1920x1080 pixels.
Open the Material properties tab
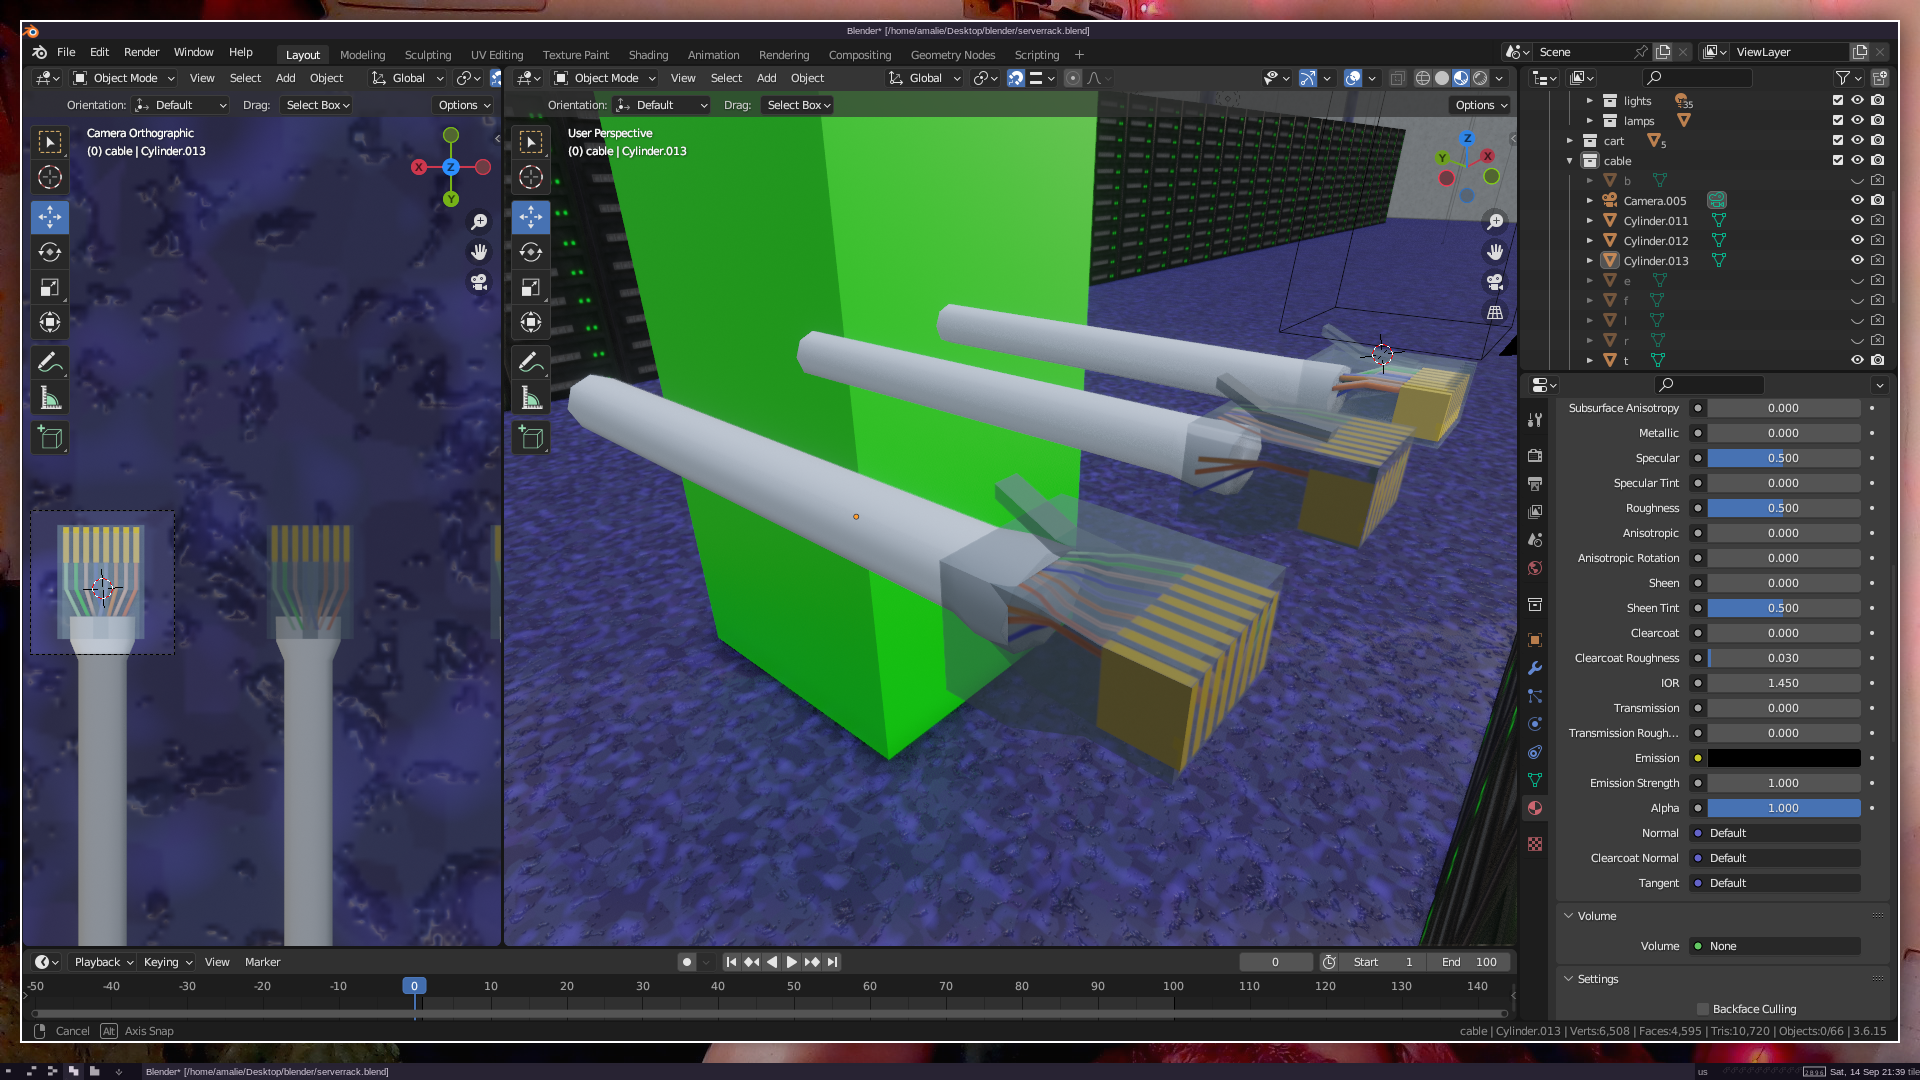click(x=1535, y=808)
